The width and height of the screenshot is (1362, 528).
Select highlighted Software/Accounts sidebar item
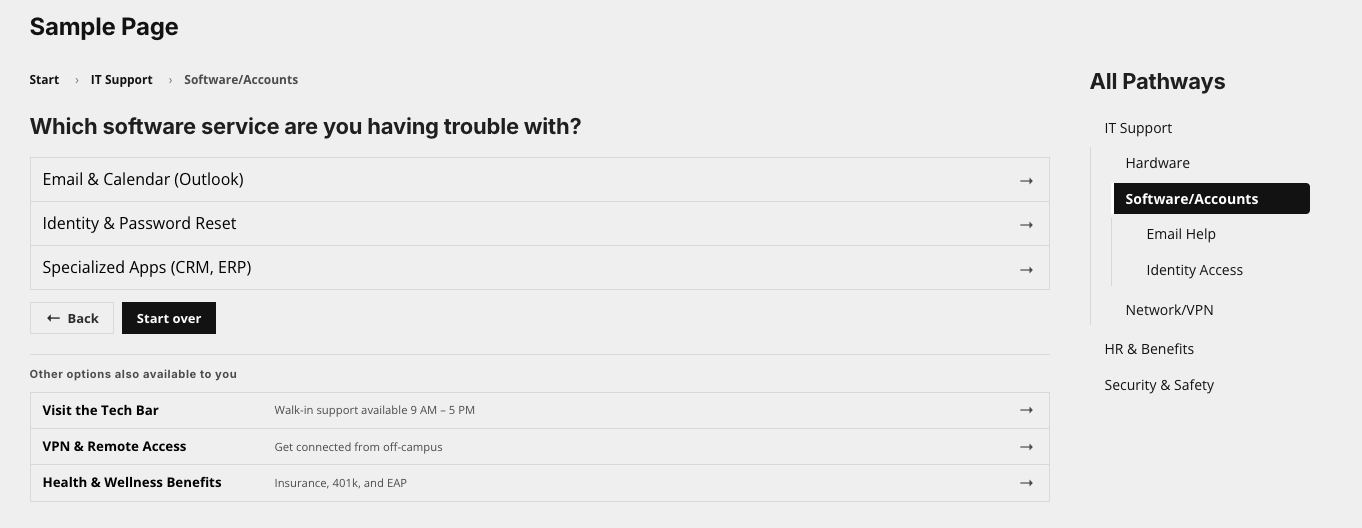1212,198
